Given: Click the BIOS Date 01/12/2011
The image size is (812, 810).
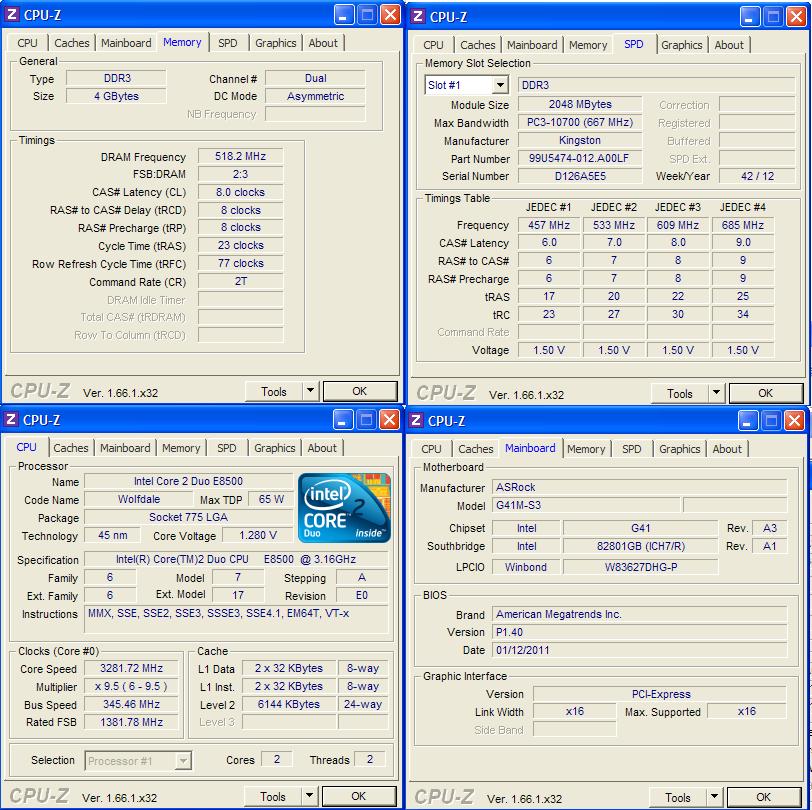Looking at the screenshot, I should [x=640, y=650].
